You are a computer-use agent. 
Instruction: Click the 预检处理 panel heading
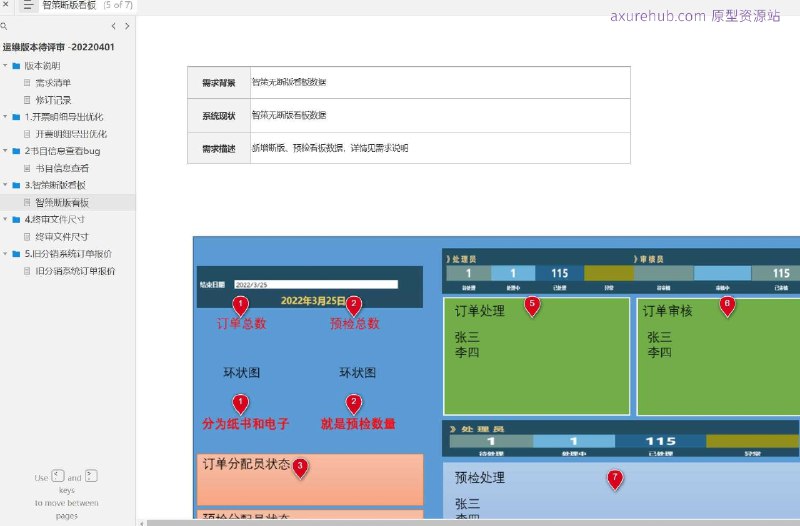pyautogui.click(x=480, y=478)
